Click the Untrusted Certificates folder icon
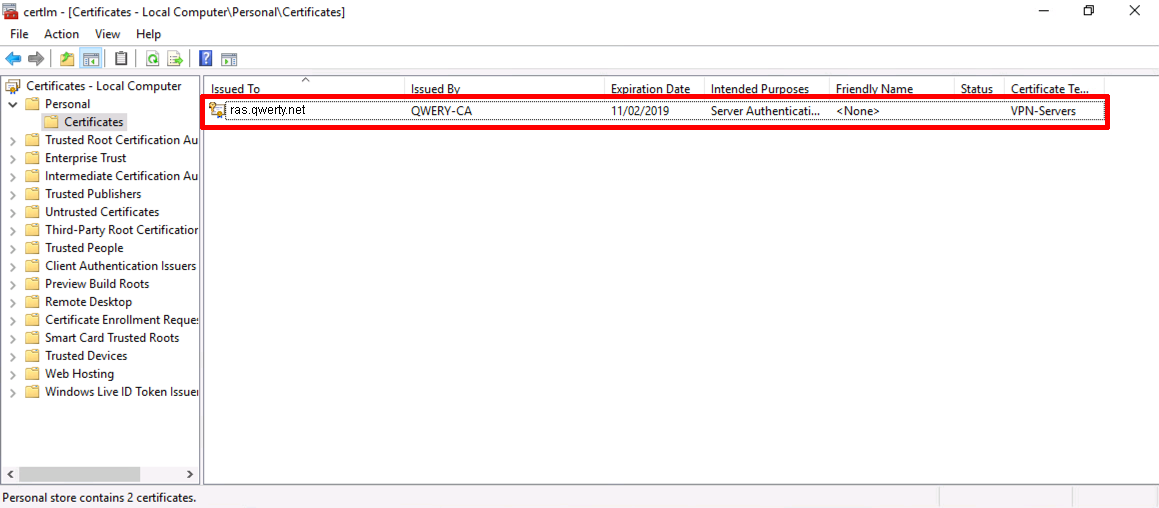The width and height of the screenshot is (1159, 508). coord(32,212)
